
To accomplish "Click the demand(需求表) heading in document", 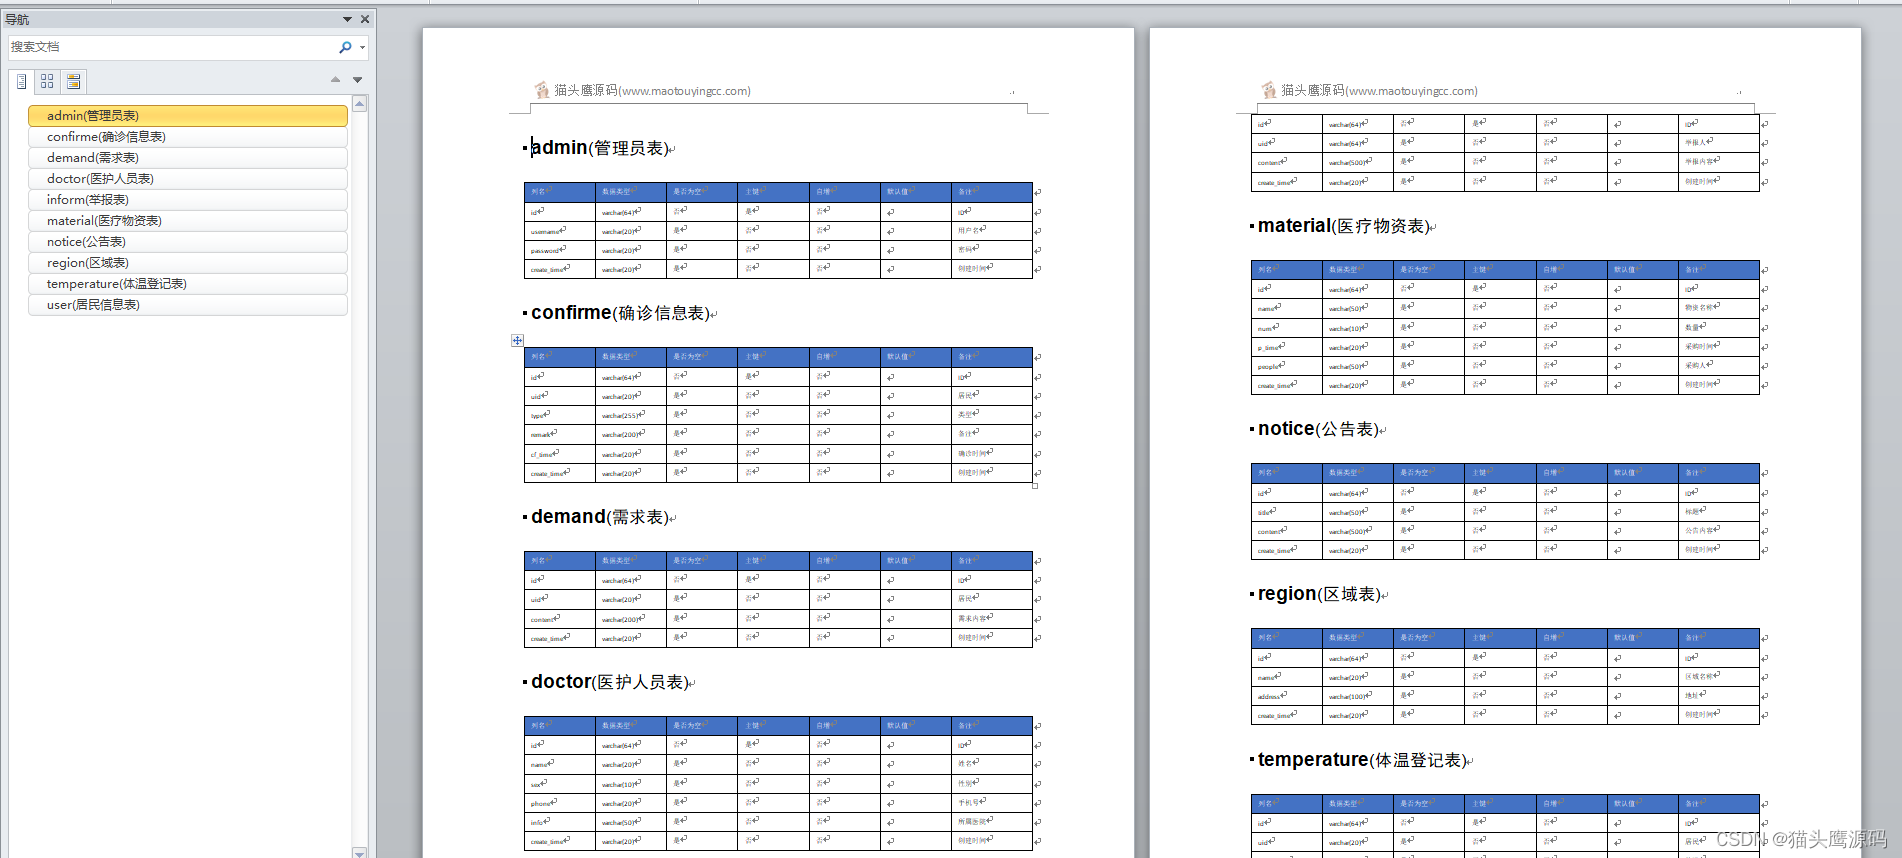I will [600, 517].
